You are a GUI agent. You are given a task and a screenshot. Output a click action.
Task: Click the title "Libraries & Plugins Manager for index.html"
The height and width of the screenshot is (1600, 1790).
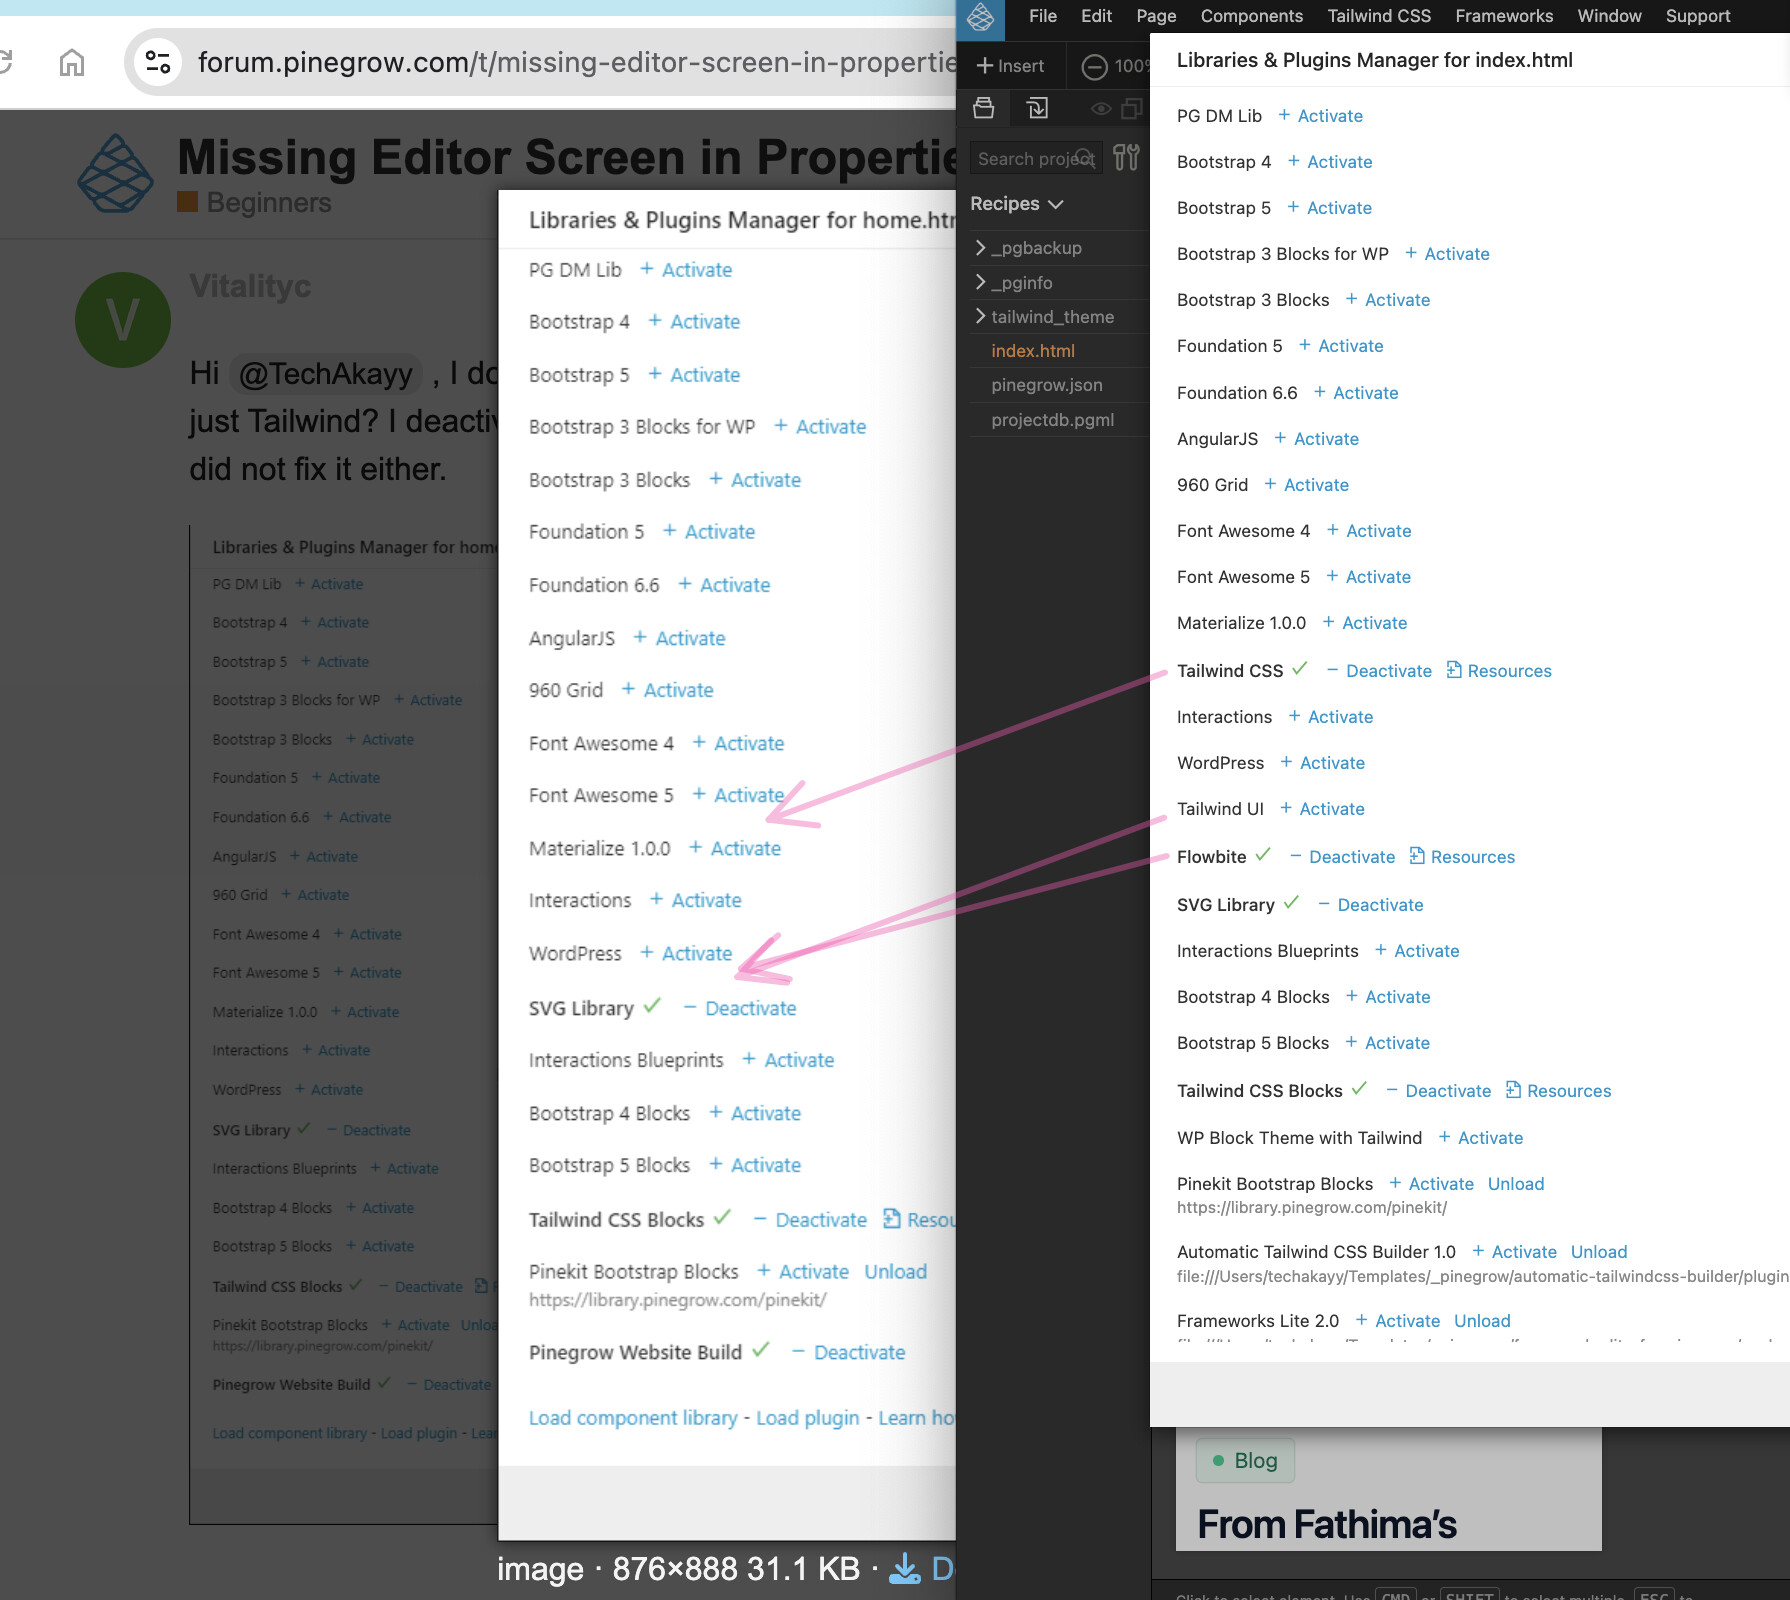pyautogui.click(x=1375, y=60)
